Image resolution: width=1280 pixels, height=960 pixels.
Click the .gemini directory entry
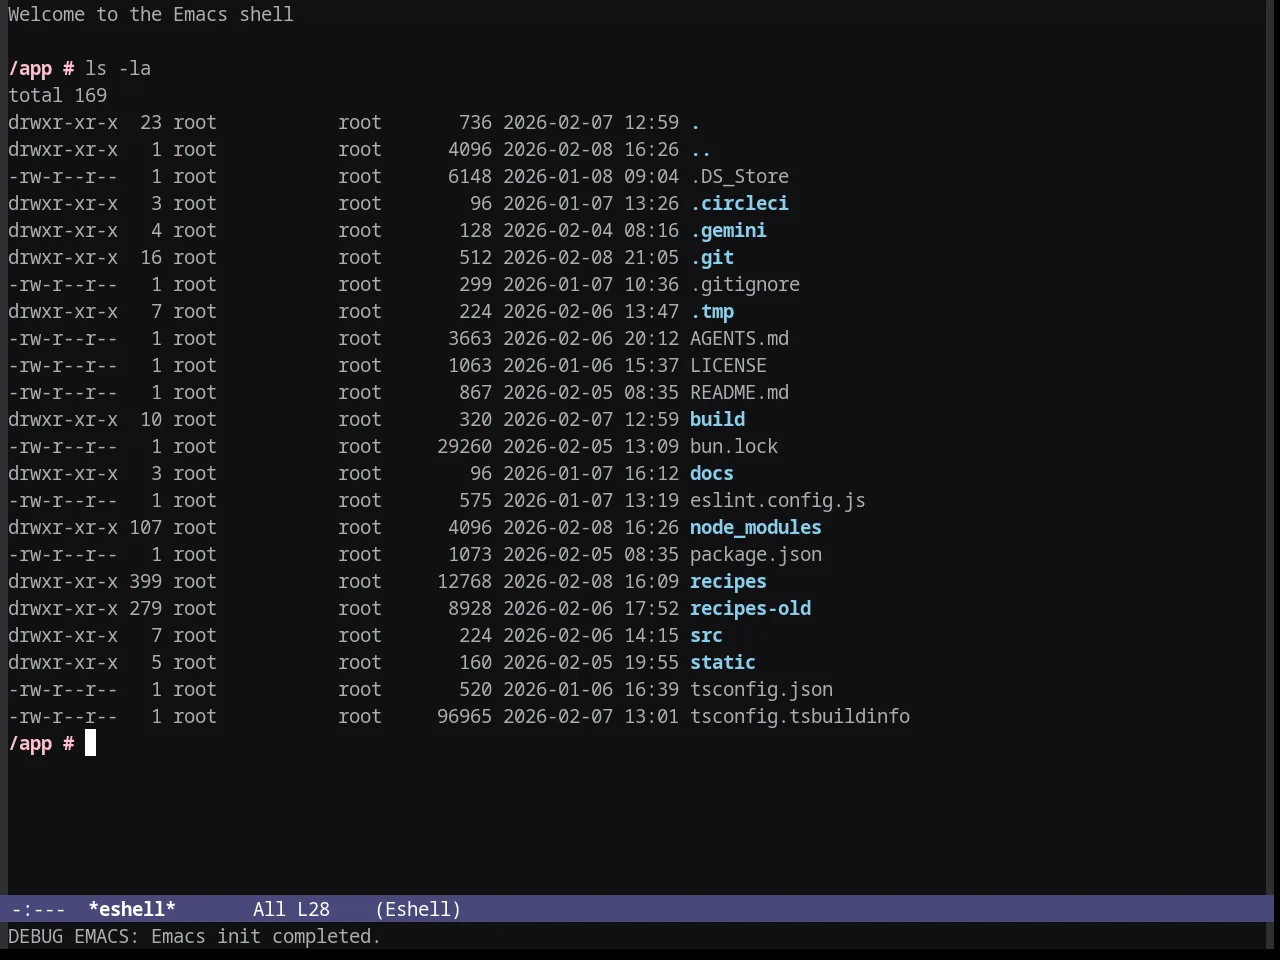point(728,230)
